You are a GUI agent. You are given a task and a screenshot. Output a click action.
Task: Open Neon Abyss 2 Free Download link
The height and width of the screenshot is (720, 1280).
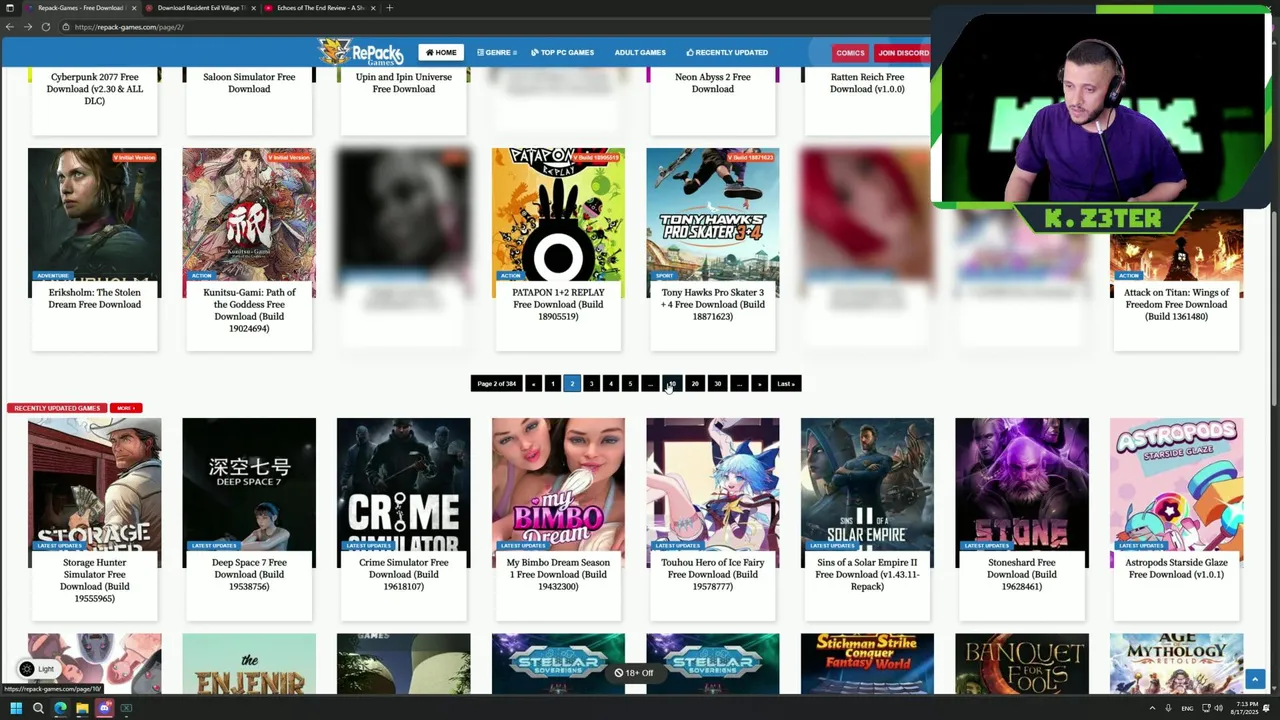tap(713, 83)
